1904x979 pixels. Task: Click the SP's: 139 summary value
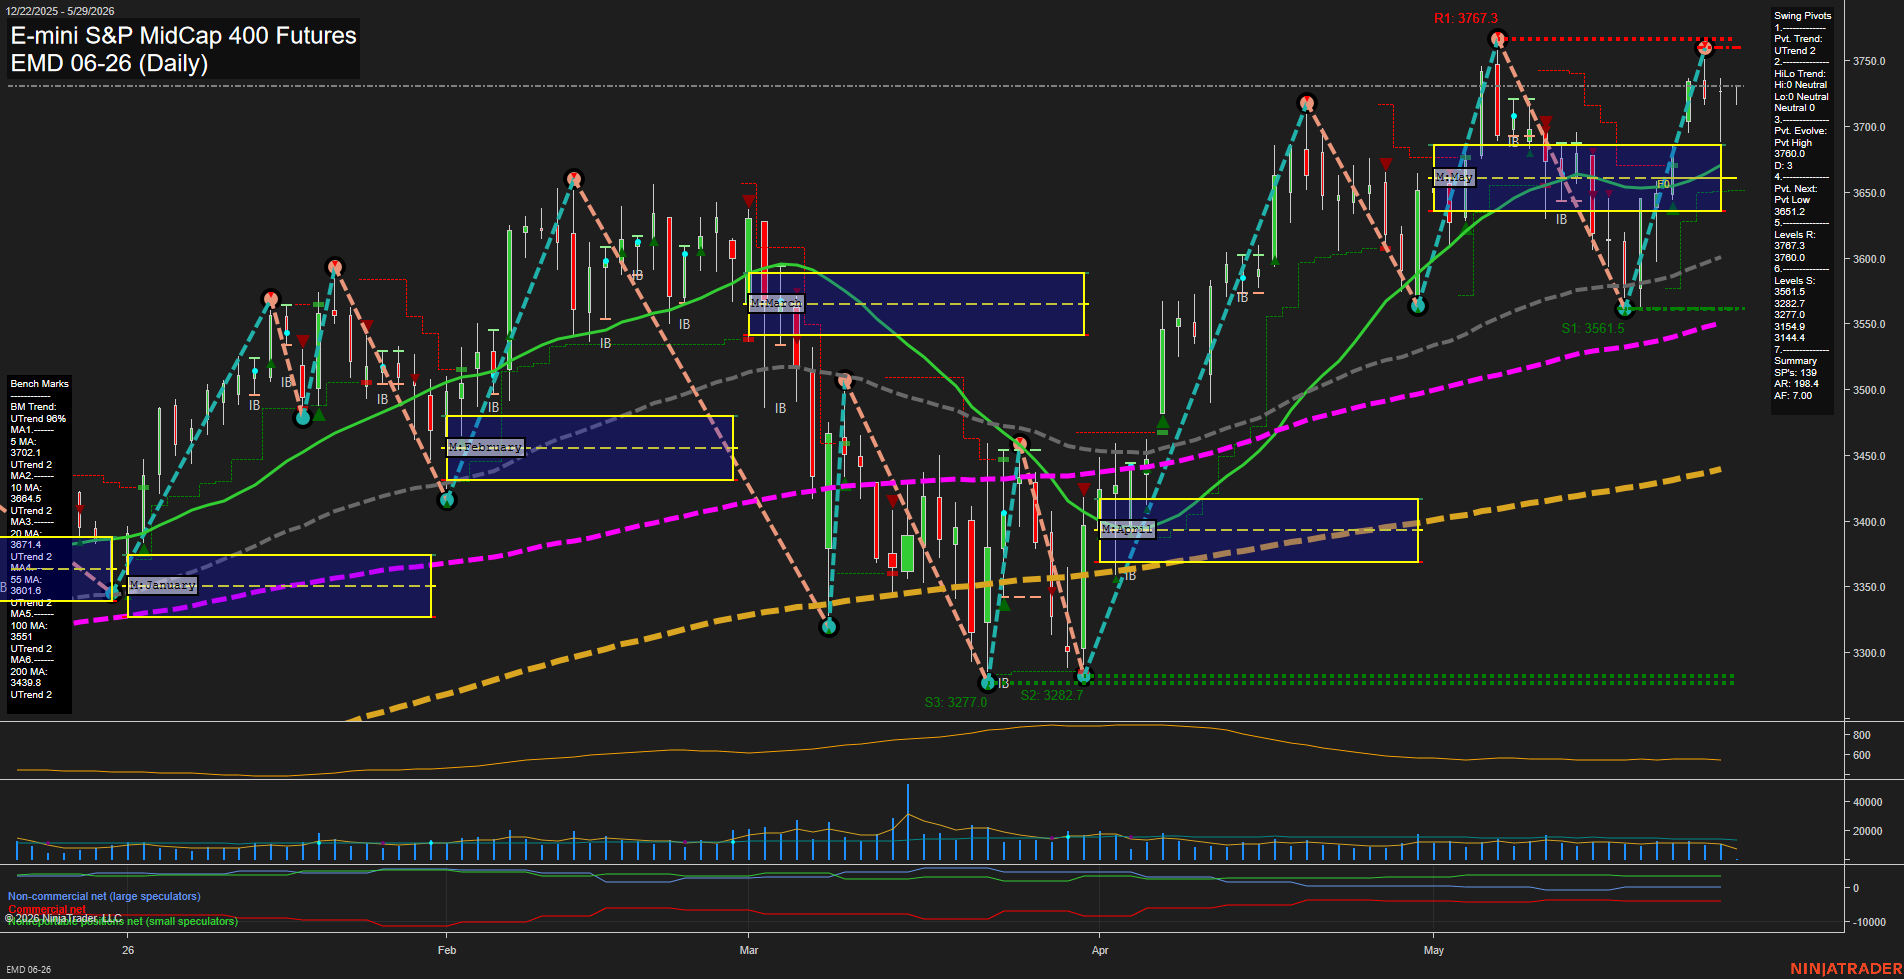[x=1795, y=373]
